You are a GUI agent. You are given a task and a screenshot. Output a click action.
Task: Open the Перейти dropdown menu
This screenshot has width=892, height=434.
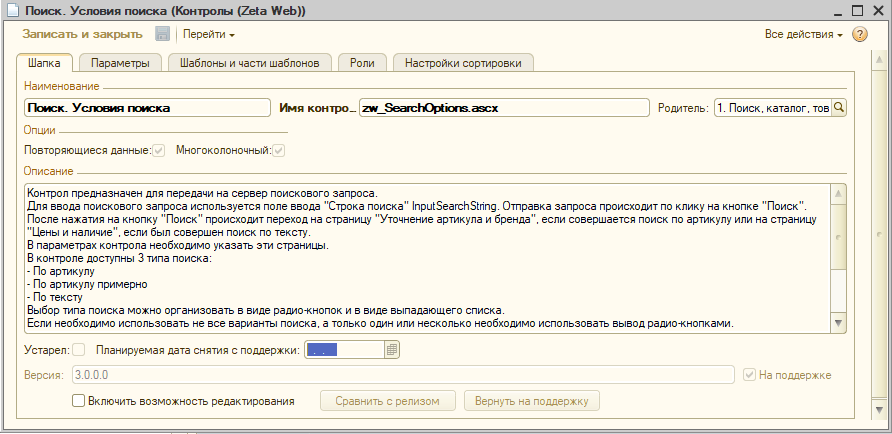(x=208, y=34)
